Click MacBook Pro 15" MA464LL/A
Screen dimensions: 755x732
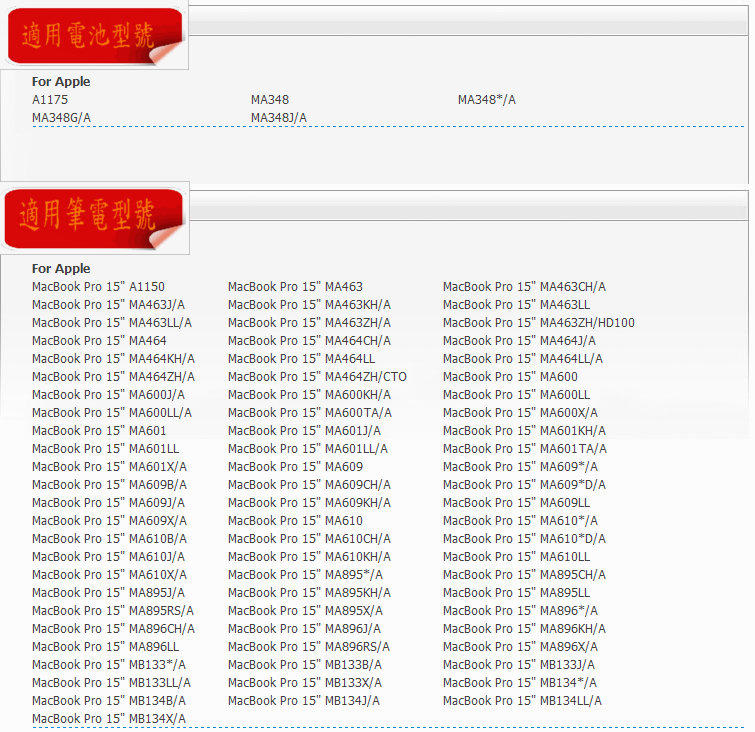[523, 358]
